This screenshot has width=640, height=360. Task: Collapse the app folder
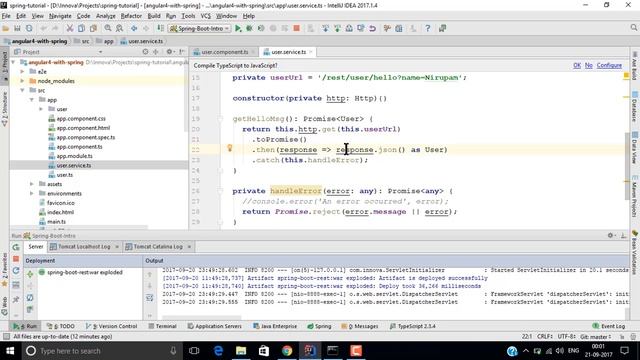[x=32, y=100]
